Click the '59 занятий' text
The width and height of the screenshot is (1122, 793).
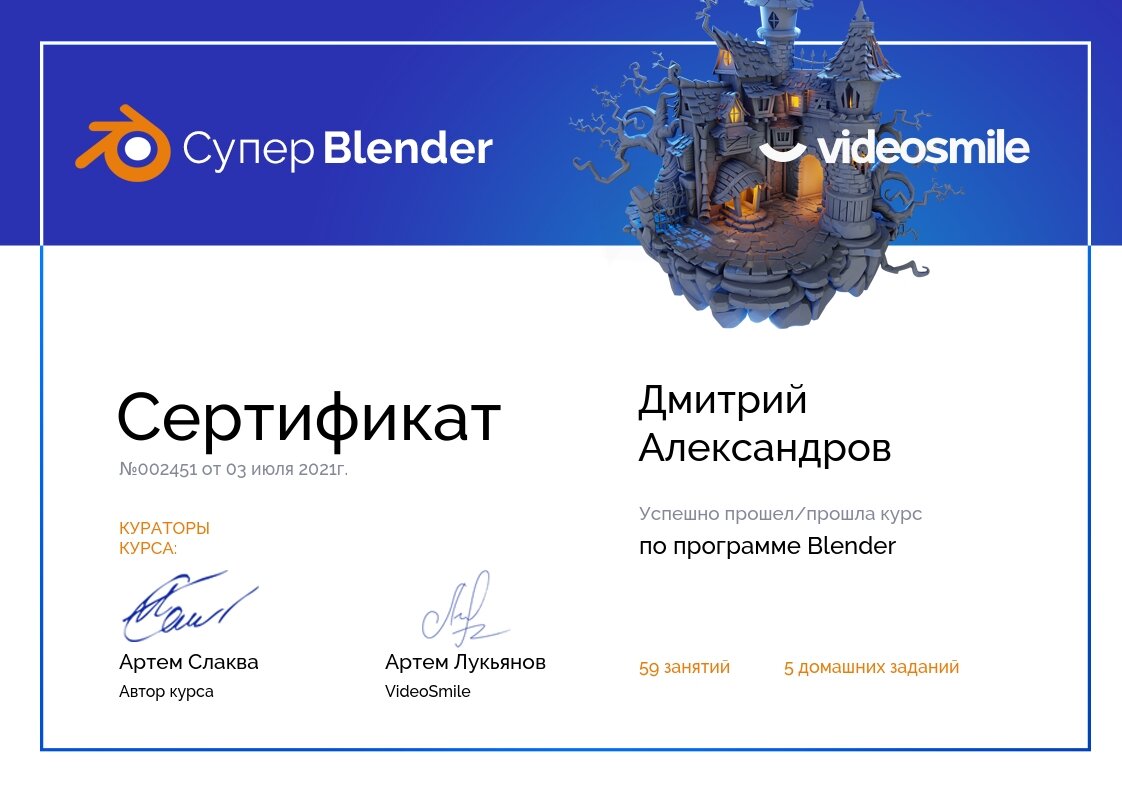click(684, 667)
